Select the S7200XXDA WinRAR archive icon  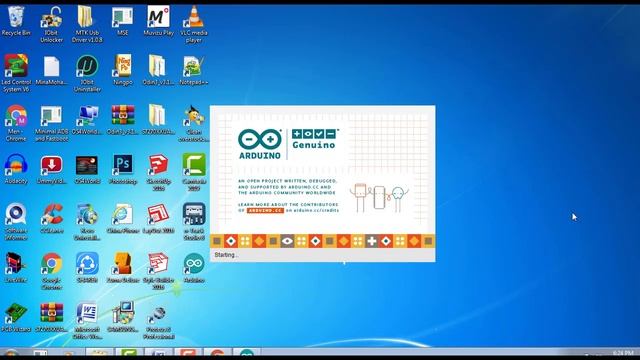pos(51,317)
